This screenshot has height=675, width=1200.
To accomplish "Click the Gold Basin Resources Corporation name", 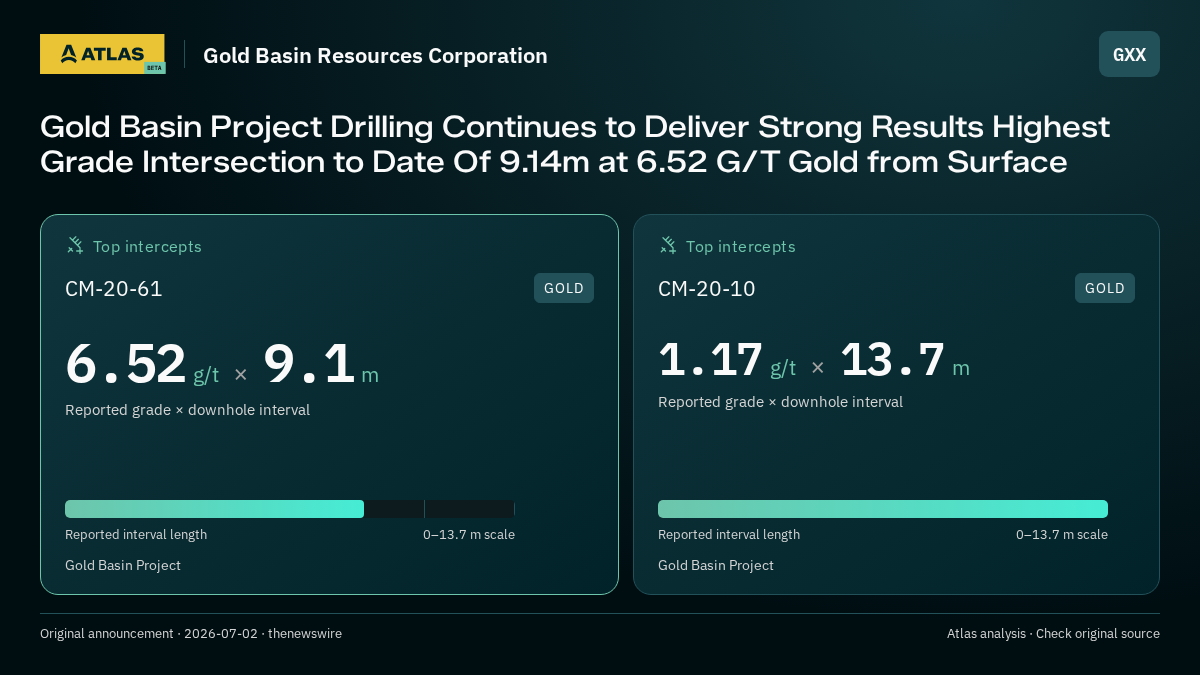I will 375,56.
